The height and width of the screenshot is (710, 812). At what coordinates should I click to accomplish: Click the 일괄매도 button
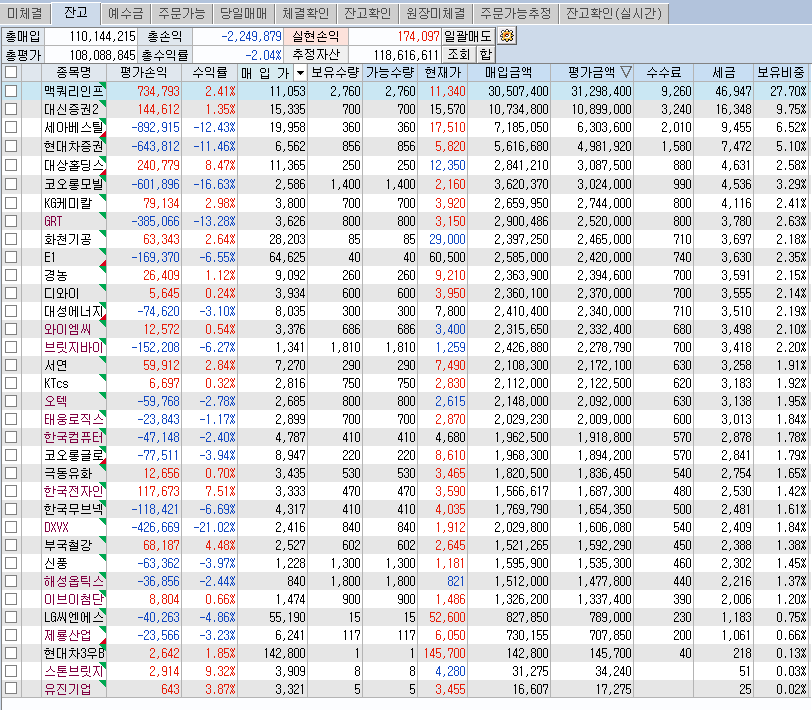click(x=468, y=36)
